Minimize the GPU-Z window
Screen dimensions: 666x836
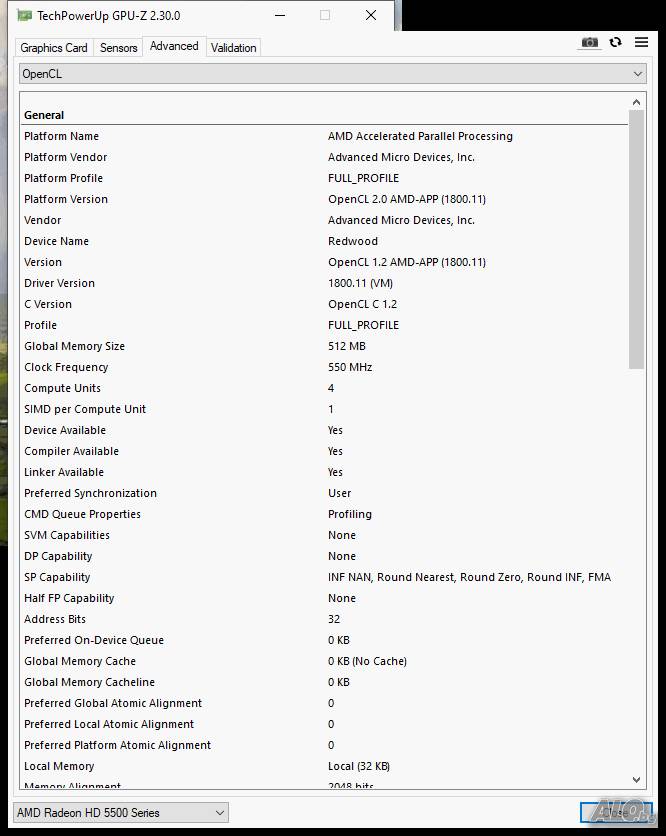(x=280, y=15)
